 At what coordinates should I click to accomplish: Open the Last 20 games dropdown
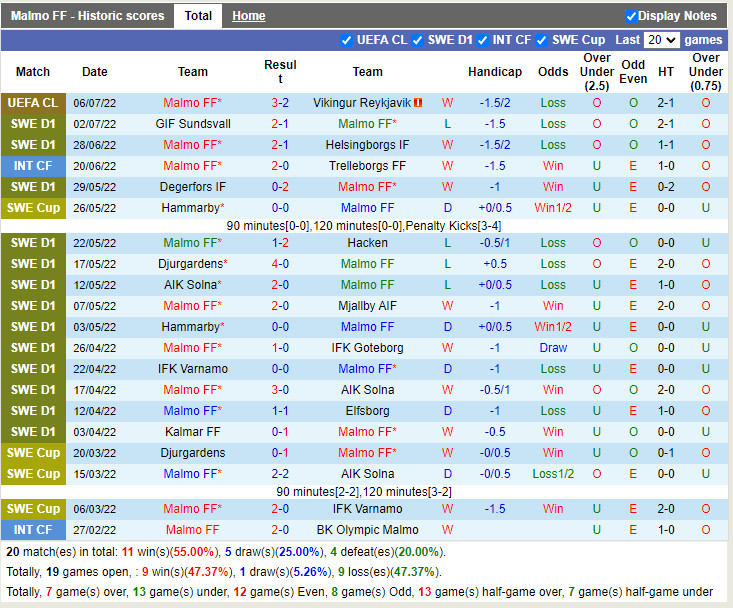tap(661, 40)
